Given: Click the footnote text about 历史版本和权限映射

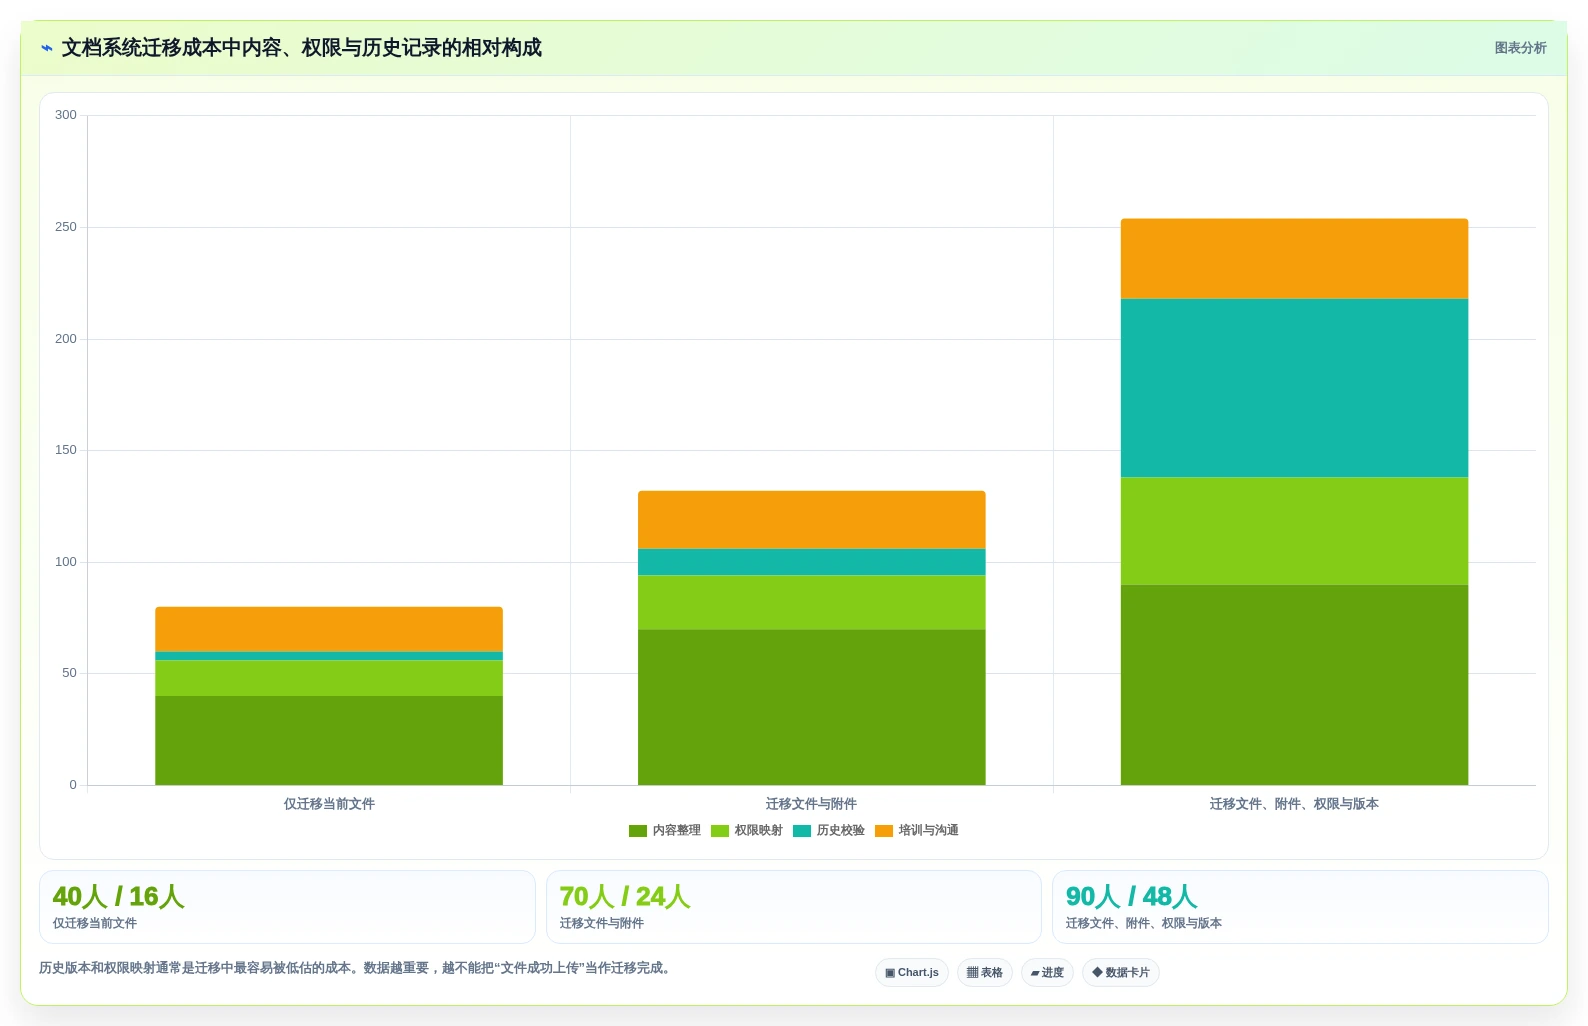Looking at the screenshot, I should pyautogui.click(x=355, y=968).
